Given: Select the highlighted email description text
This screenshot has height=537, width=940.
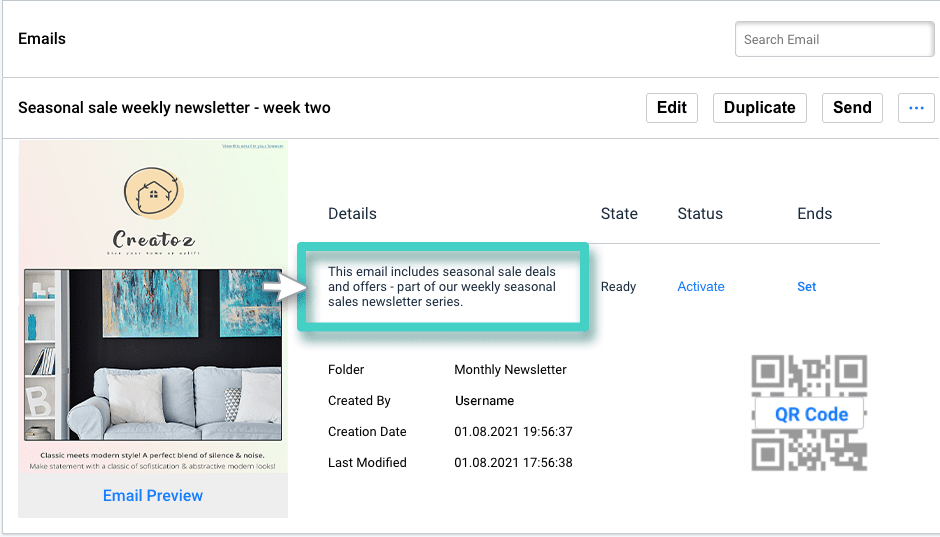Looking at the screenshot, I should [444, 287].
